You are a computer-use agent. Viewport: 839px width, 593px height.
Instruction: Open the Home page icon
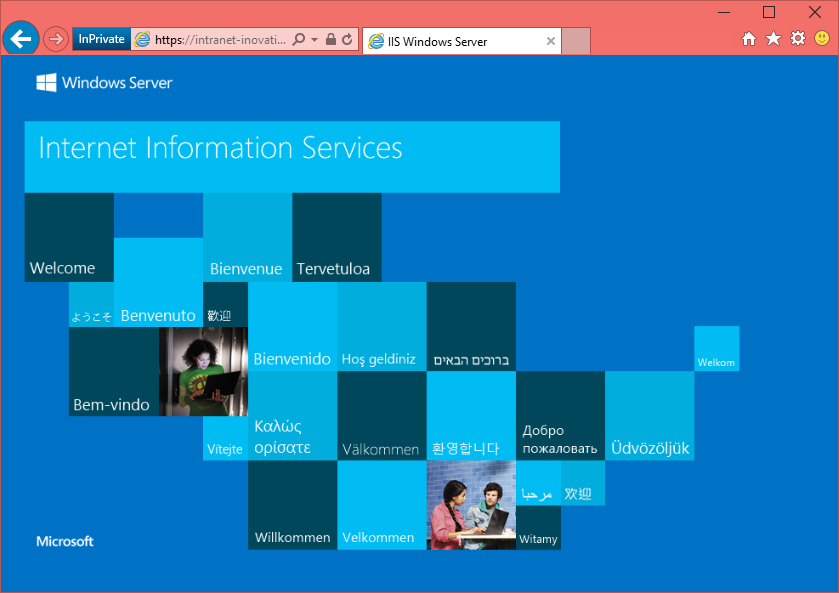(749, 39)
